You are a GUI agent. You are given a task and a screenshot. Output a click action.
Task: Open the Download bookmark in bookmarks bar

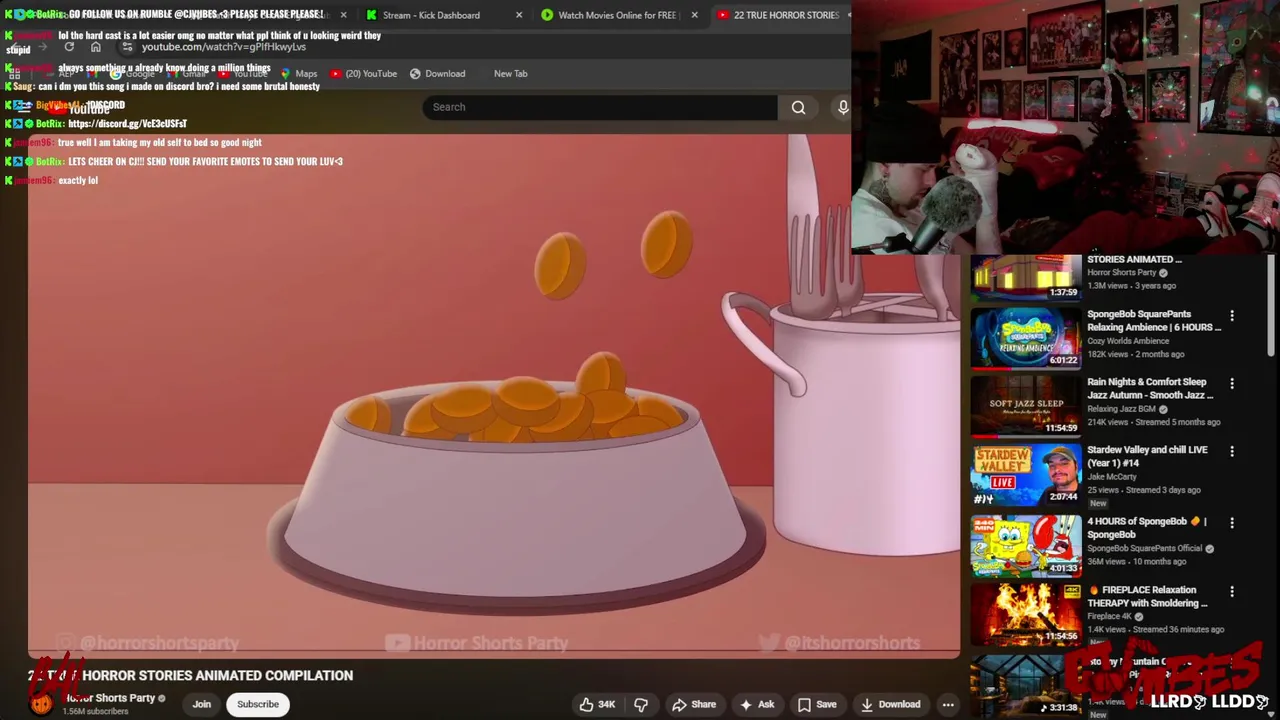[438, 73]
